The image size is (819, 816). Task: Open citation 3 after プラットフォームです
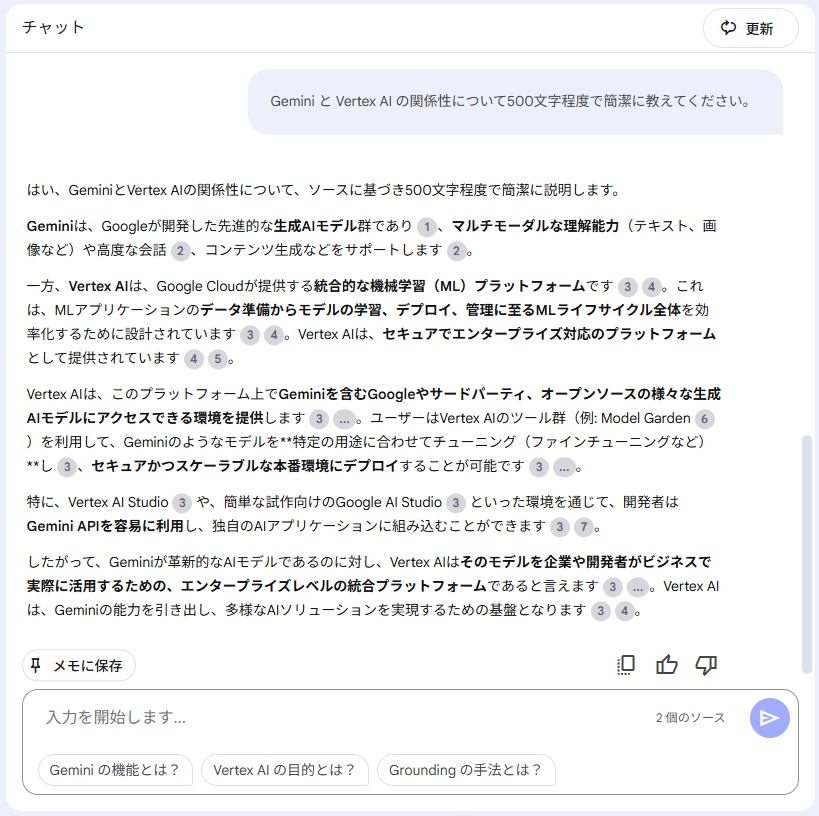[x=627, y=287]
